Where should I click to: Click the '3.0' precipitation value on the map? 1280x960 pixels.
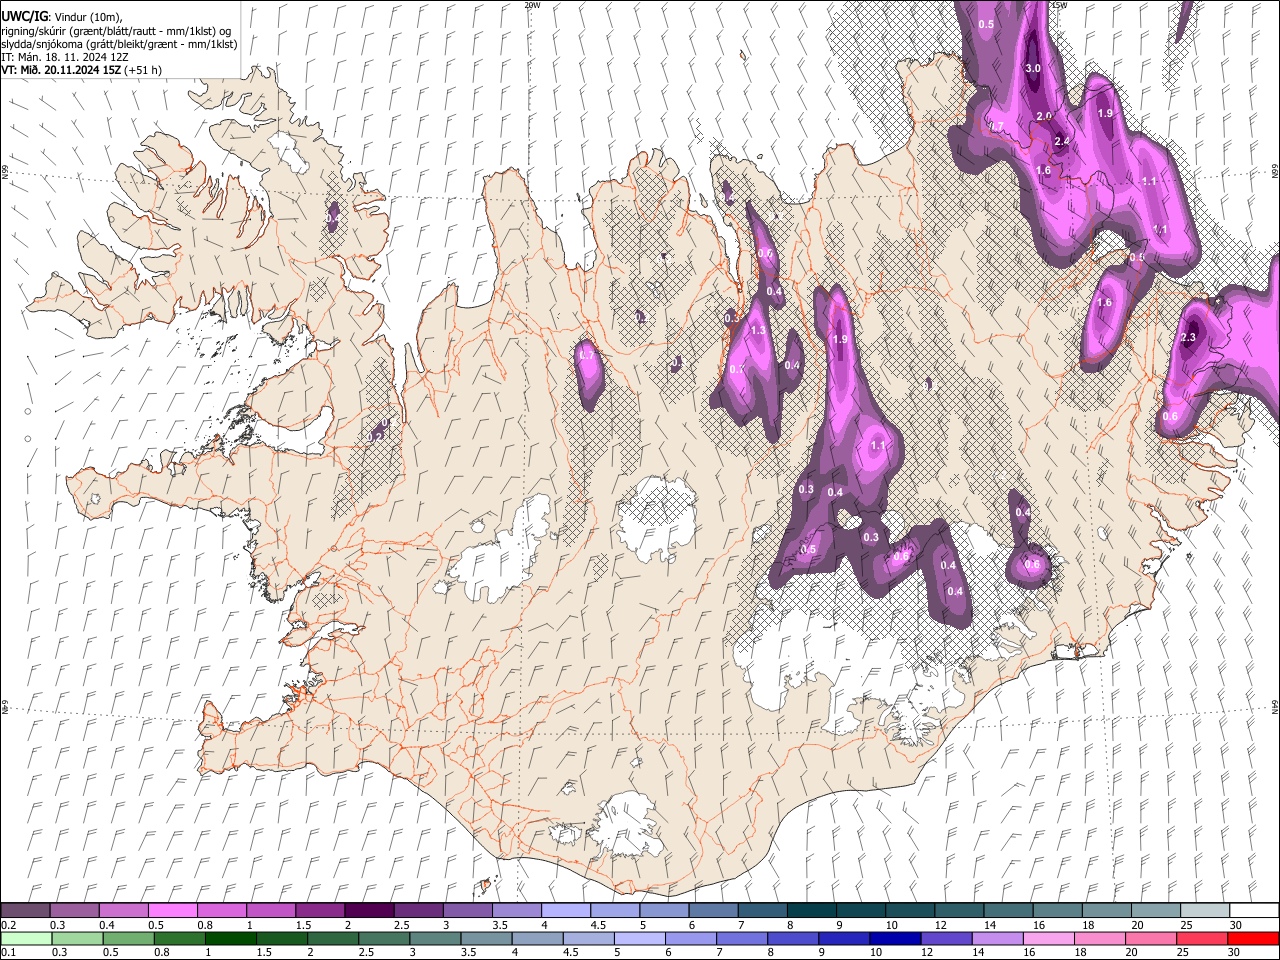coord(1033,68)
